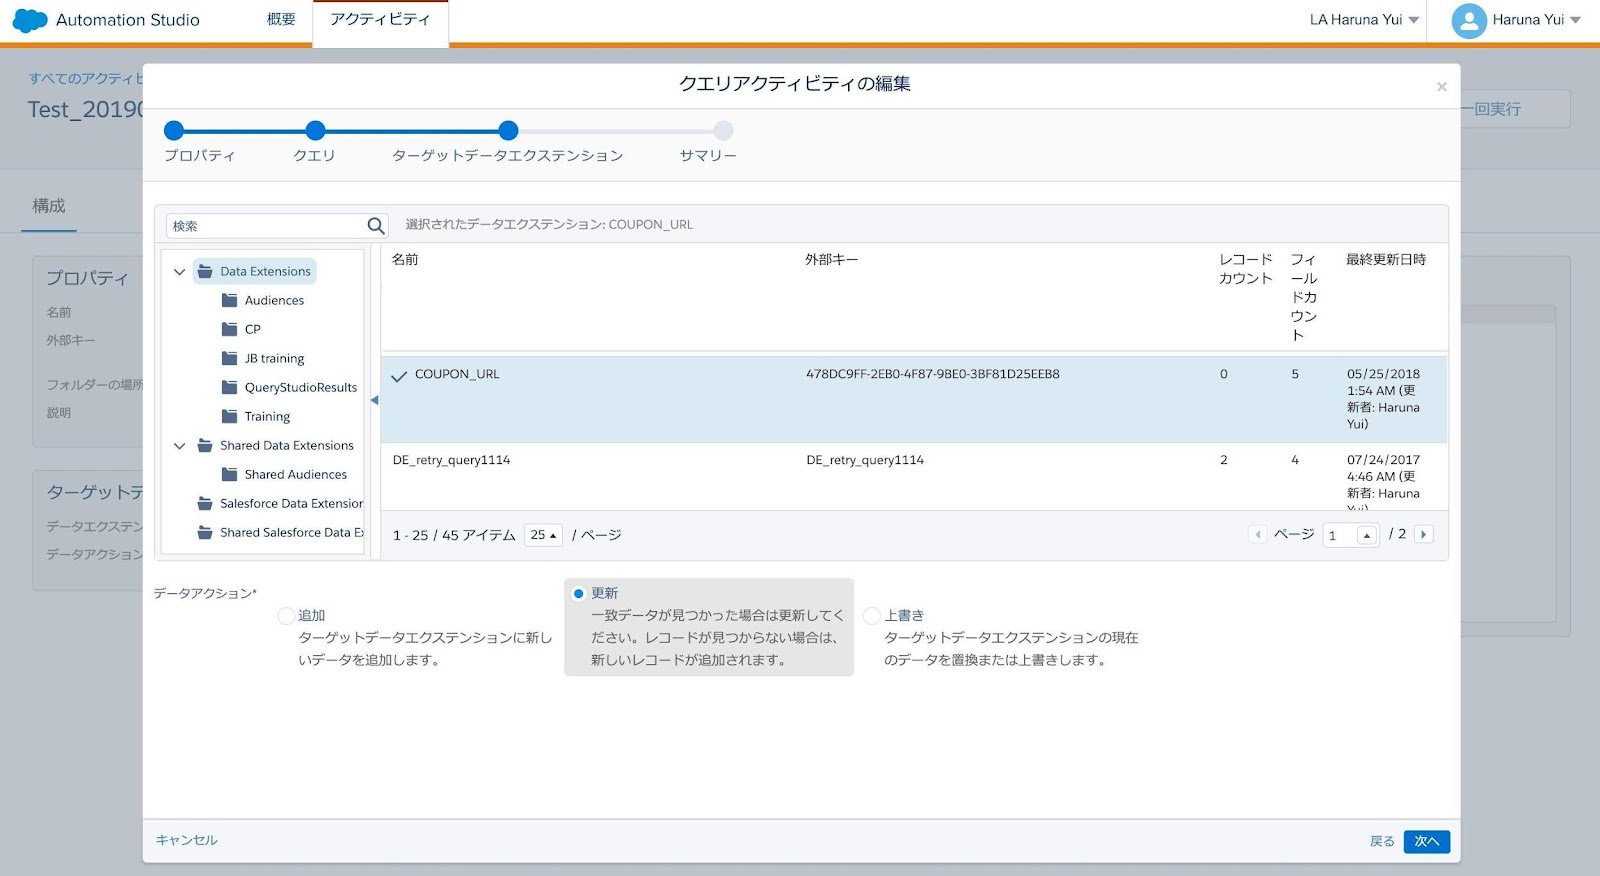This screenshot has width=1600, height=876.
Task: Click the JB training folder icon
Action: click(229, 358)
